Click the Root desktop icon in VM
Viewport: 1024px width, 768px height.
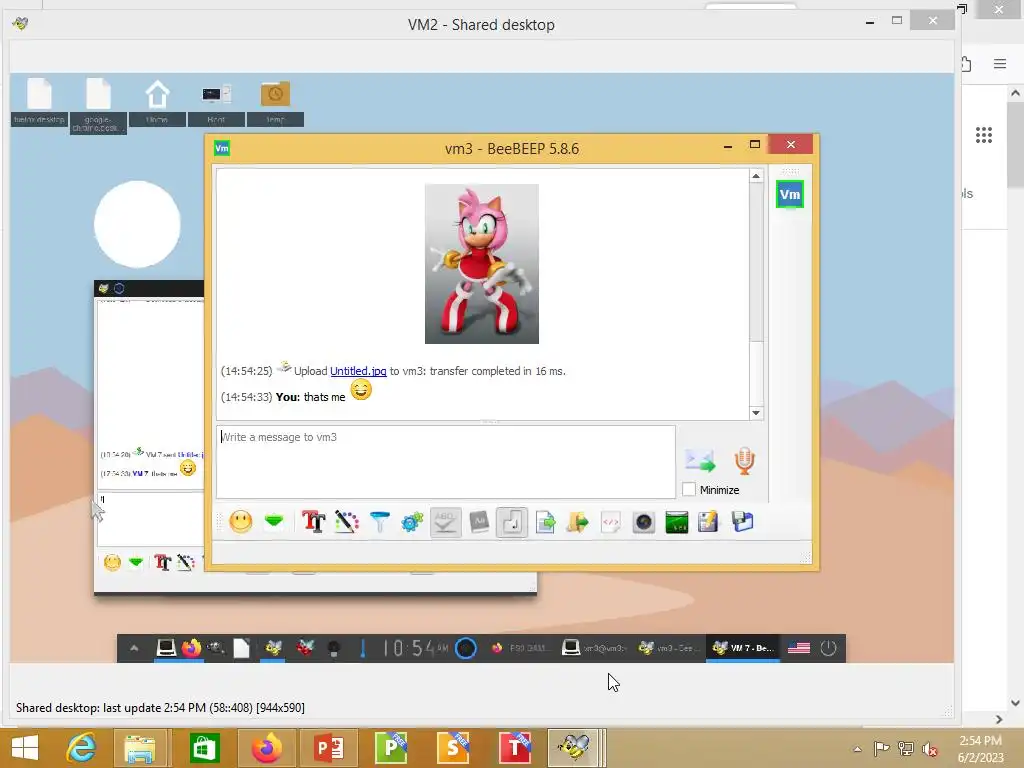click(x=216, y=101)
